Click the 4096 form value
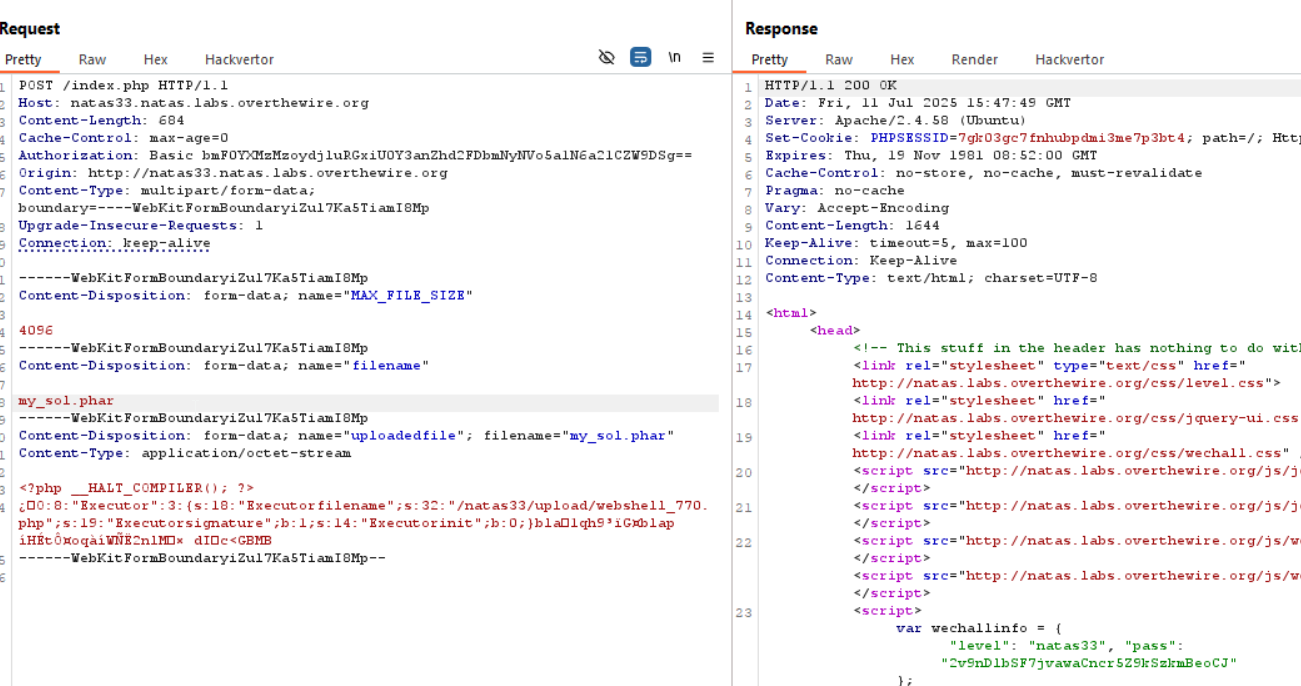Image resolution: width=1301 pixels, height=686 pixels. coord(36,330)
